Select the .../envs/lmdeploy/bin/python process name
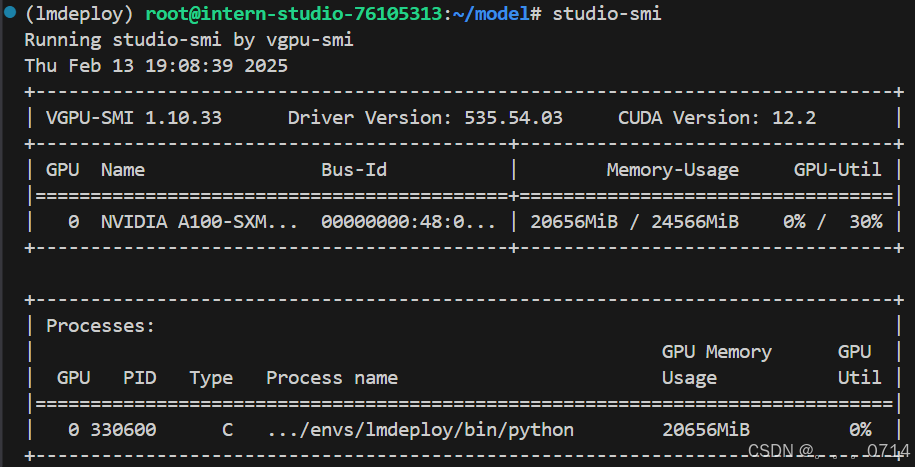Viewport: 915px width, 467px height. [420, 430]
